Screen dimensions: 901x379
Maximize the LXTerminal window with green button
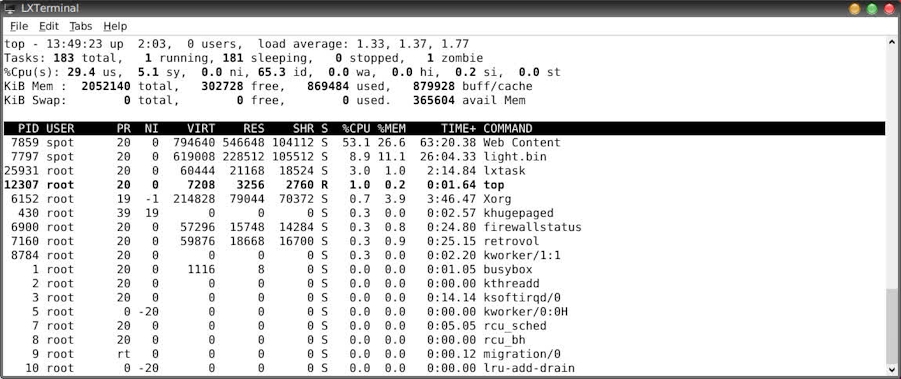872,9
